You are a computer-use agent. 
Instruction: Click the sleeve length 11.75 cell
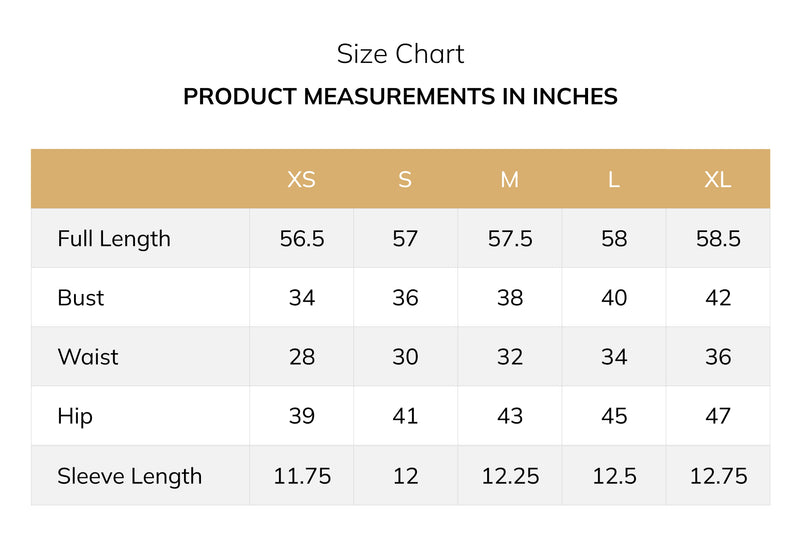(302, 476)
